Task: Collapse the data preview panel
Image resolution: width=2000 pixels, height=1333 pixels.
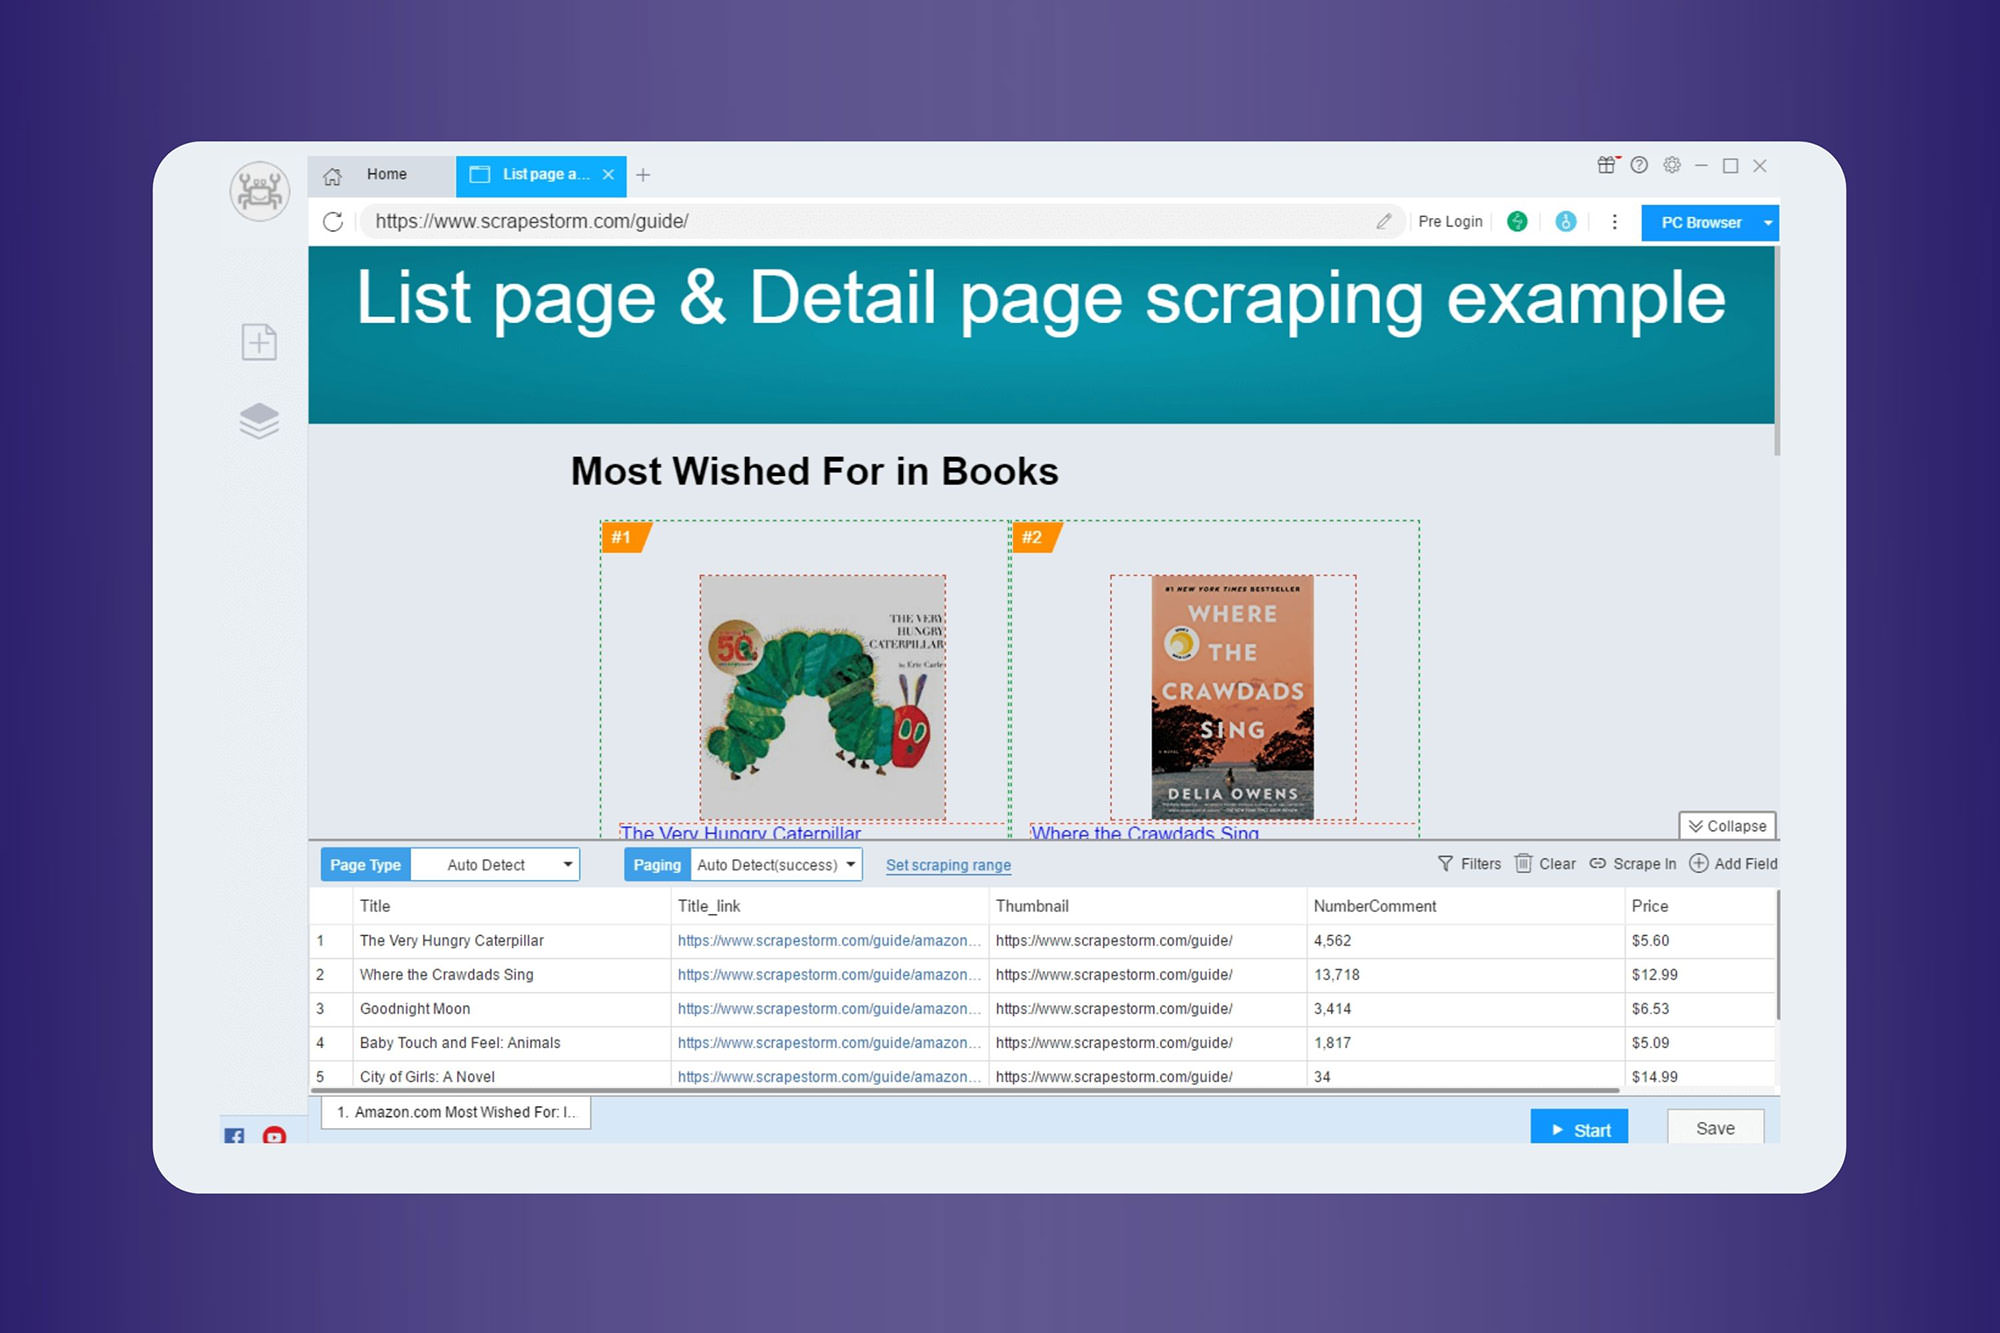Action: coord(1727,826)
